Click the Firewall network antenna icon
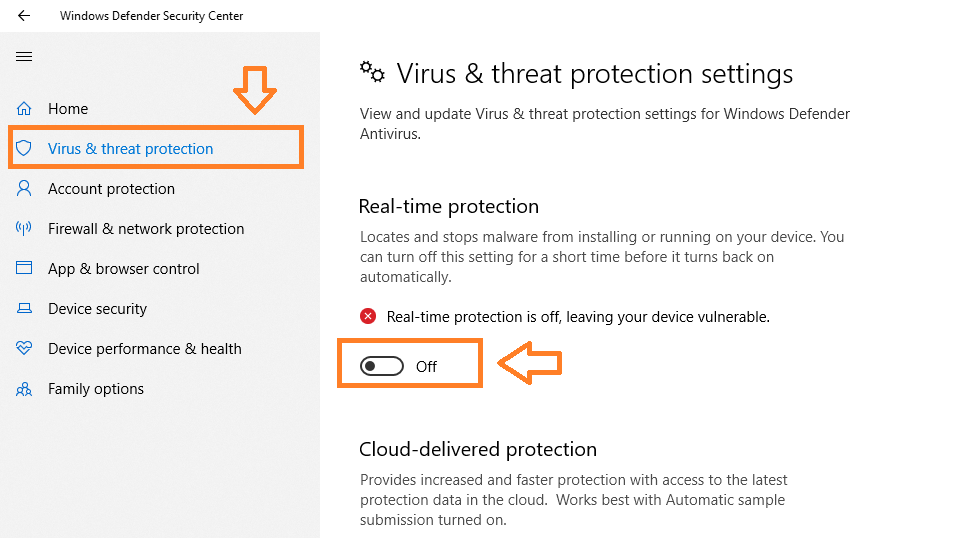The height and width of the screenshot is (538, 959). coord(24,229)
